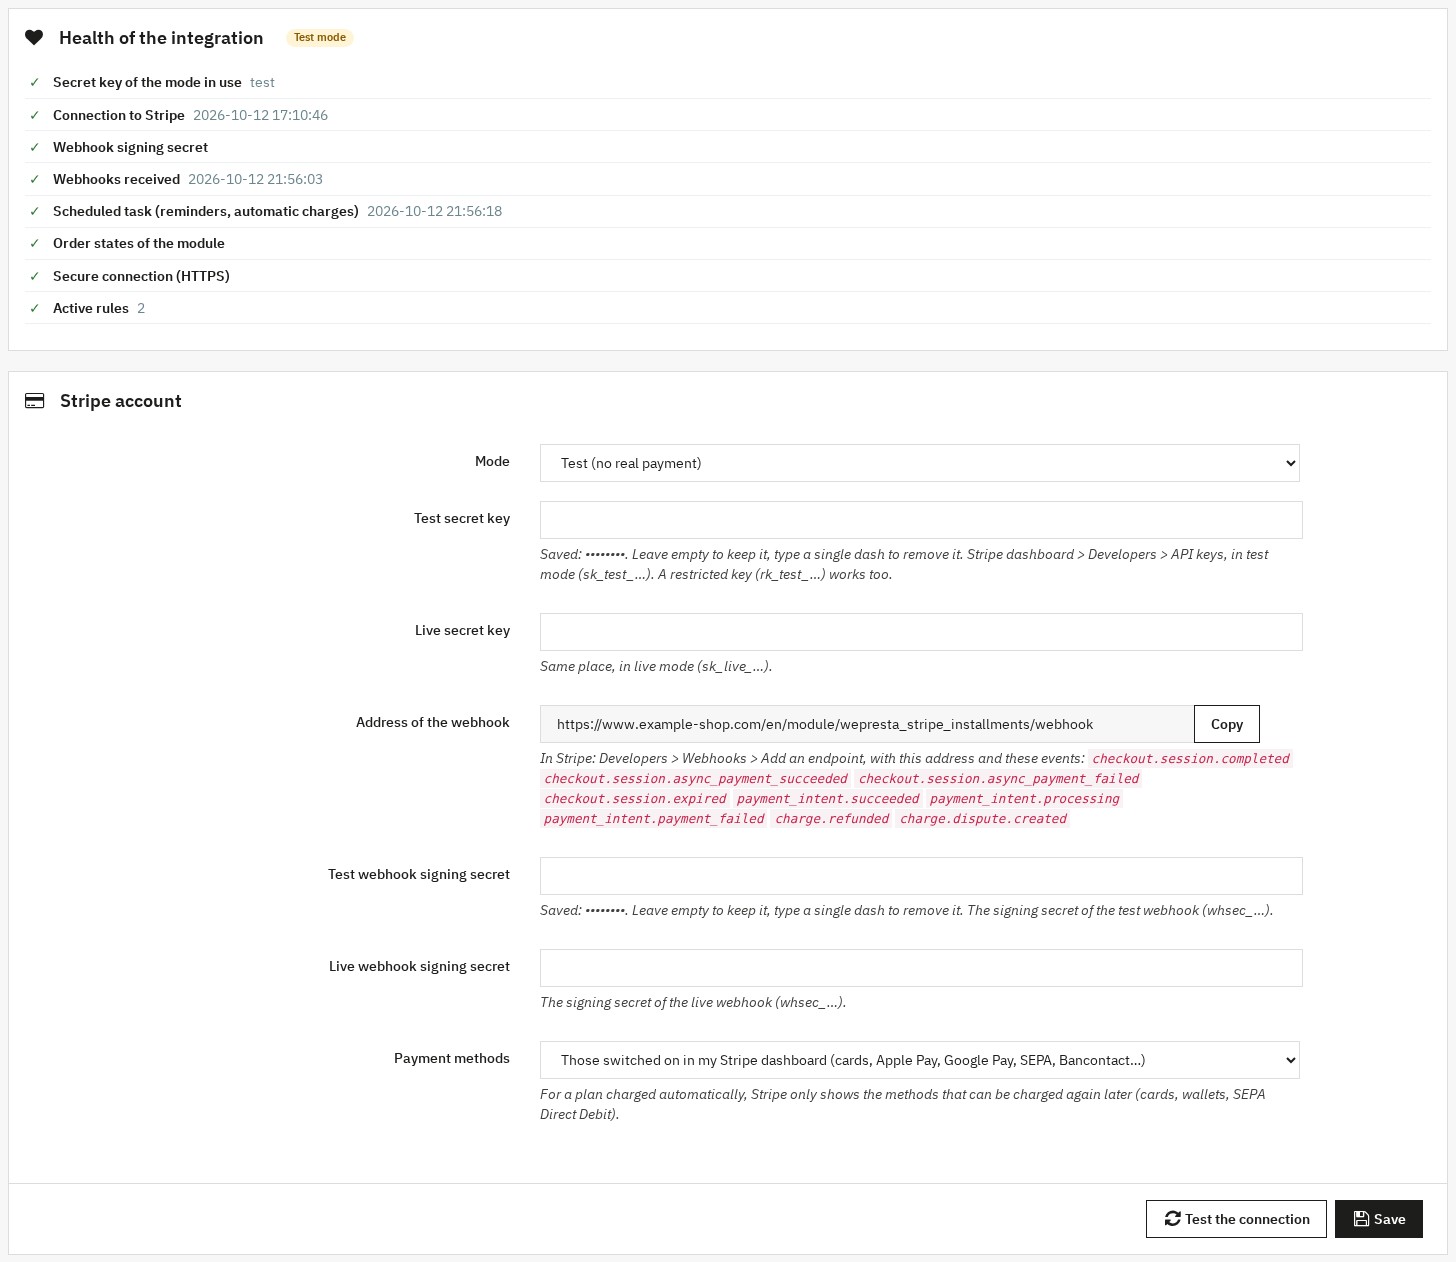Click the checkmark next to Webhook signing secret
The image size is (1456, 1262).
[x=35, y=147]
